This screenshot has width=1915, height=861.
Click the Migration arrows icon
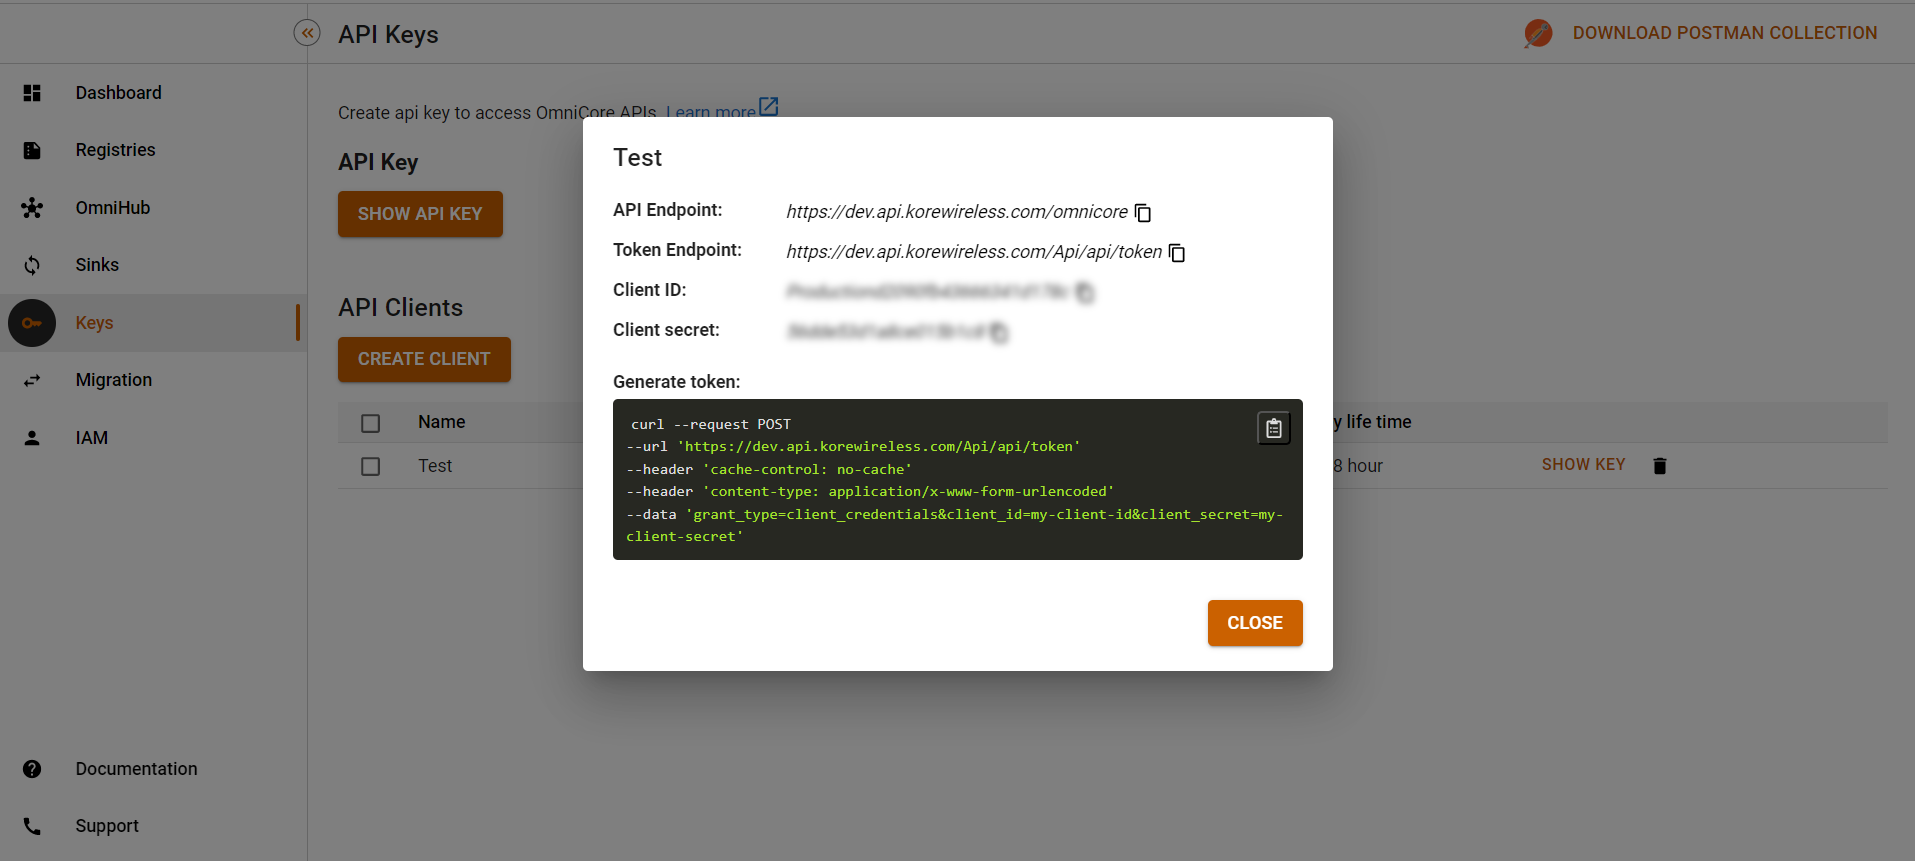32,380
